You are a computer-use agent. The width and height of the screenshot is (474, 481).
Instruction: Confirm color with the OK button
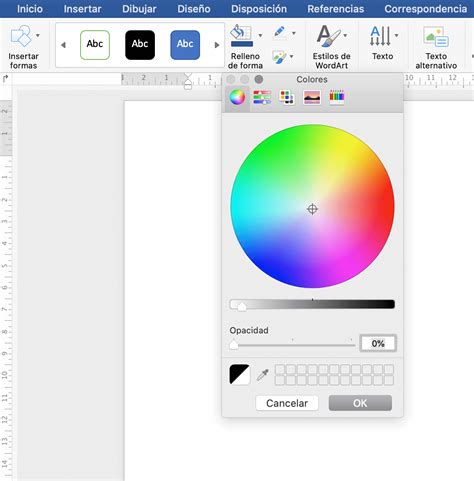360,403
